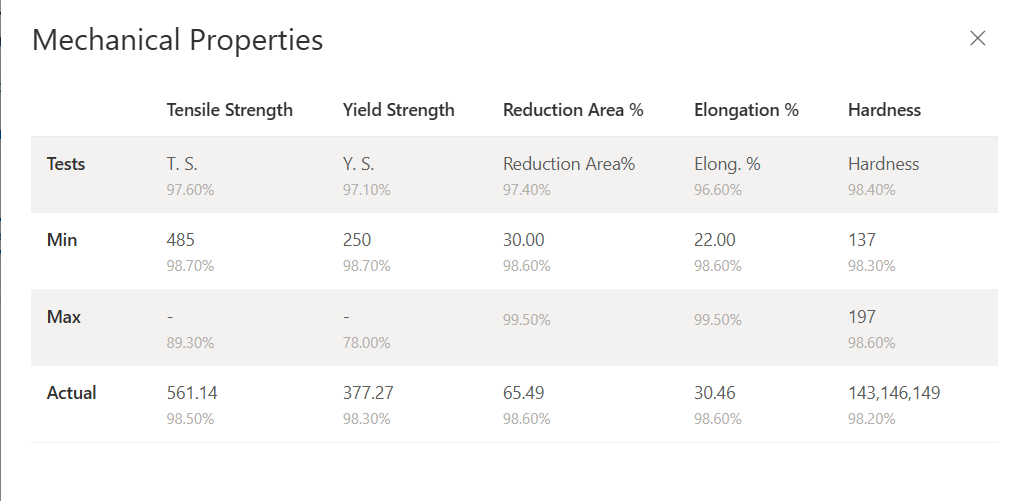Screen dimensions: 1022x501
Task: Click the Hardness column header
Action: click(x=884, y=110)
